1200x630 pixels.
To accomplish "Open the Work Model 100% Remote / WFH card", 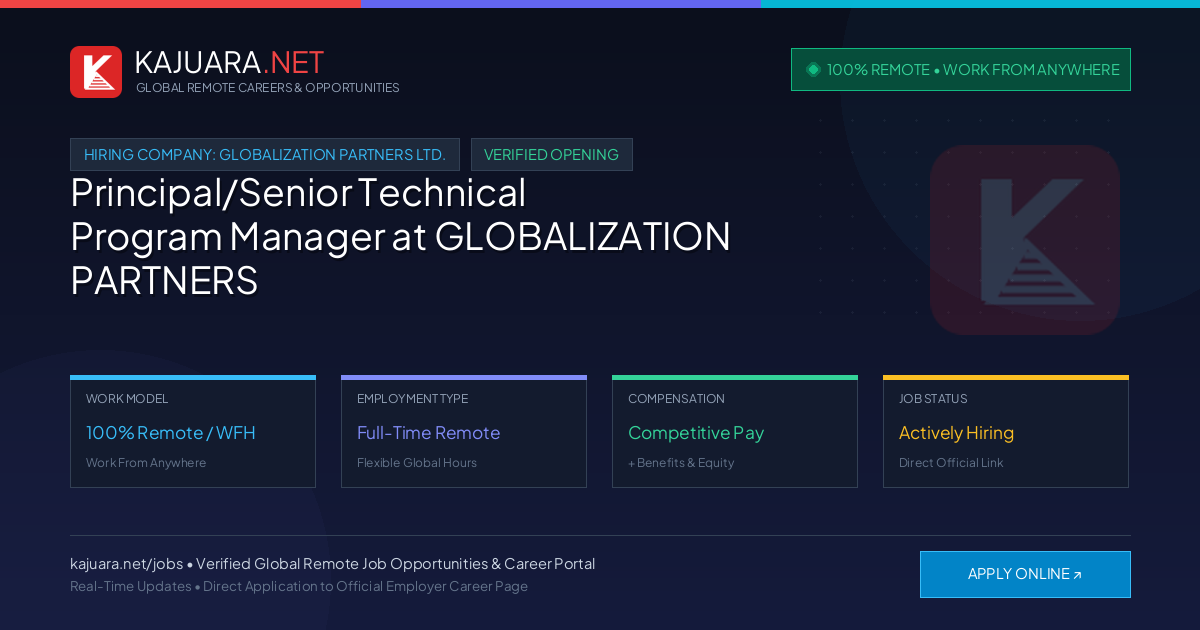I will coord(193,432).
